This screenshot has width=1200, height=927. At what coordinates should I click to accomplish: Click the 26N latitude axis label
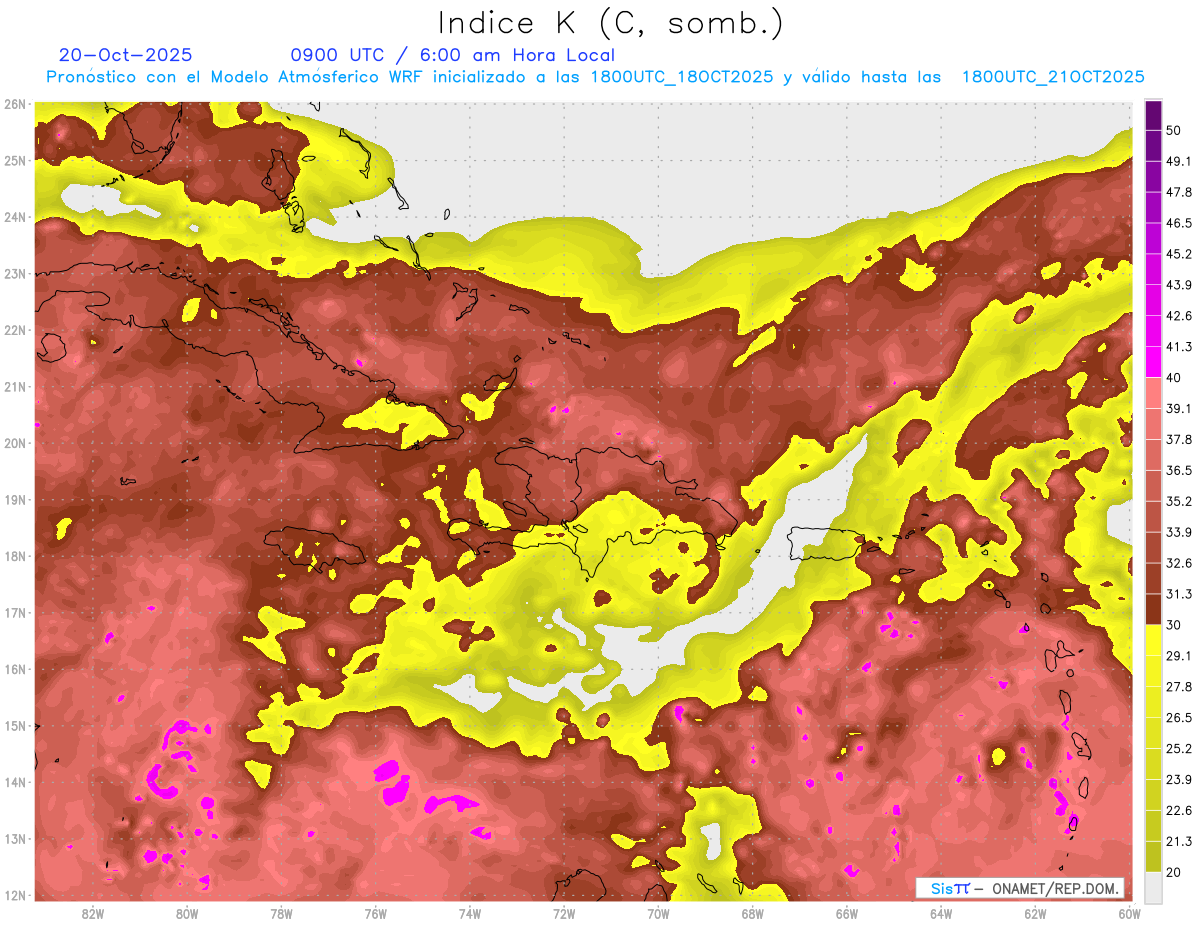tap(15, 104)
